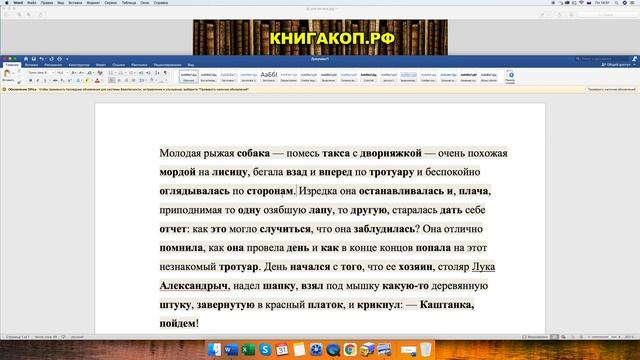Center the paragraph text
640x360 pixels.
point(119,80)
